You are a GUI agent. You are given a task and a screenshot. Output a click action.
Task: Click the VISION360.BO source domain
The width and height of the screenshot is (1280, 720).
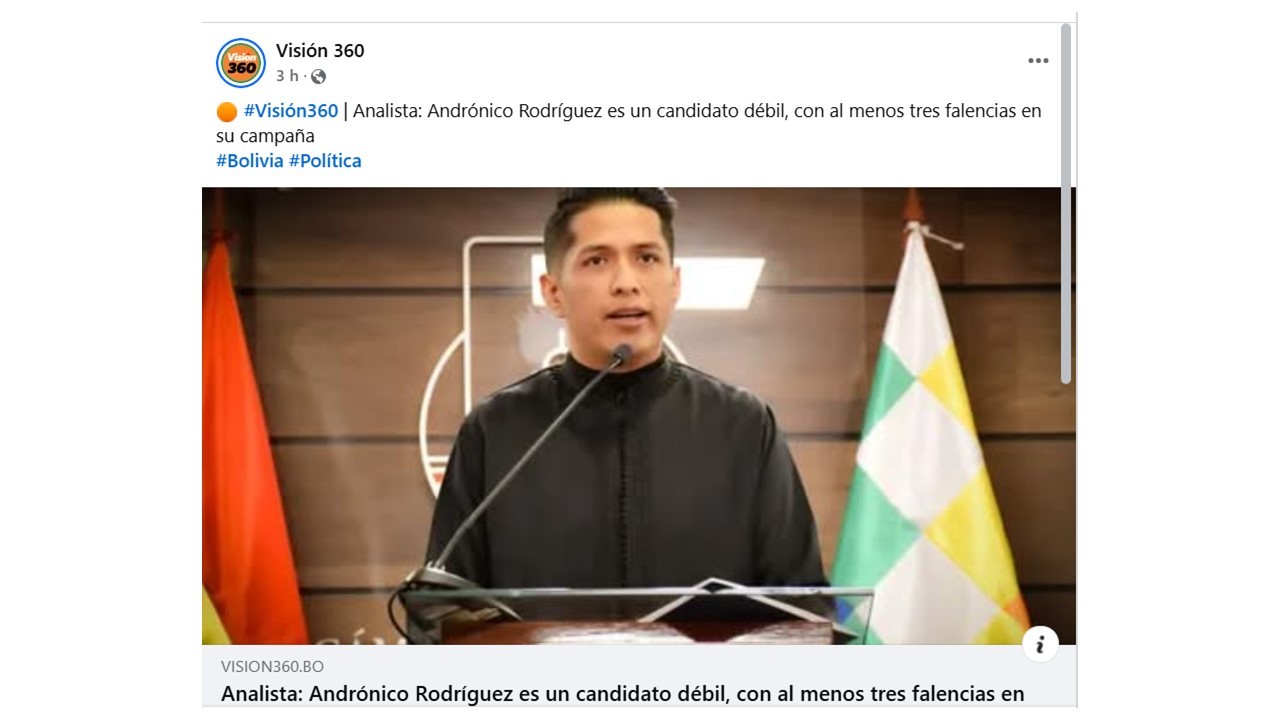(272, 667)
